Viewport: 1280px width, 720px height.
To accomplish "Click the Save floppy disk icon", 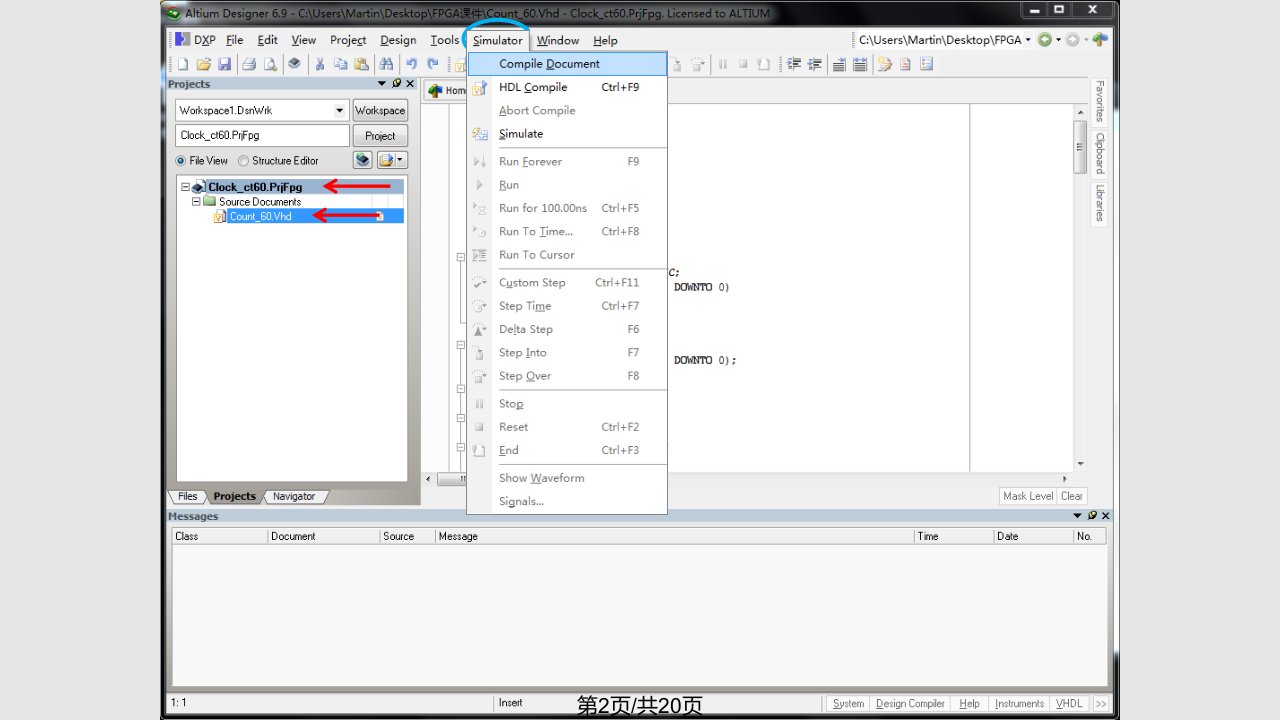I will 224,64.
